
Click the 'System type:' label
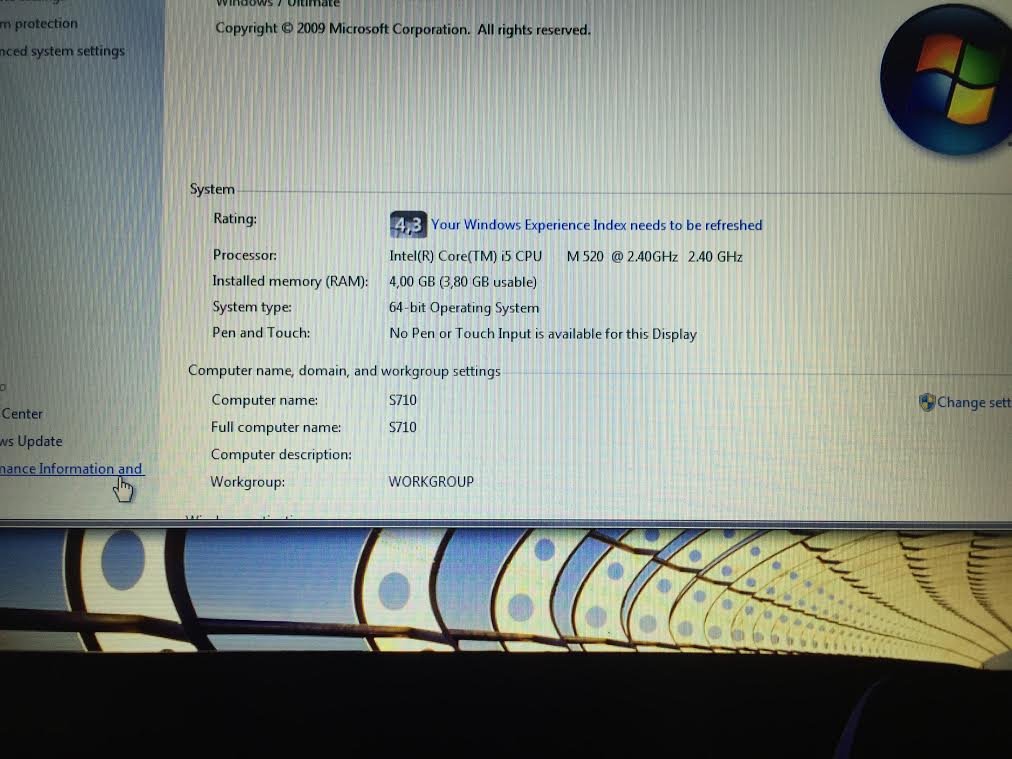pos(252,307)
